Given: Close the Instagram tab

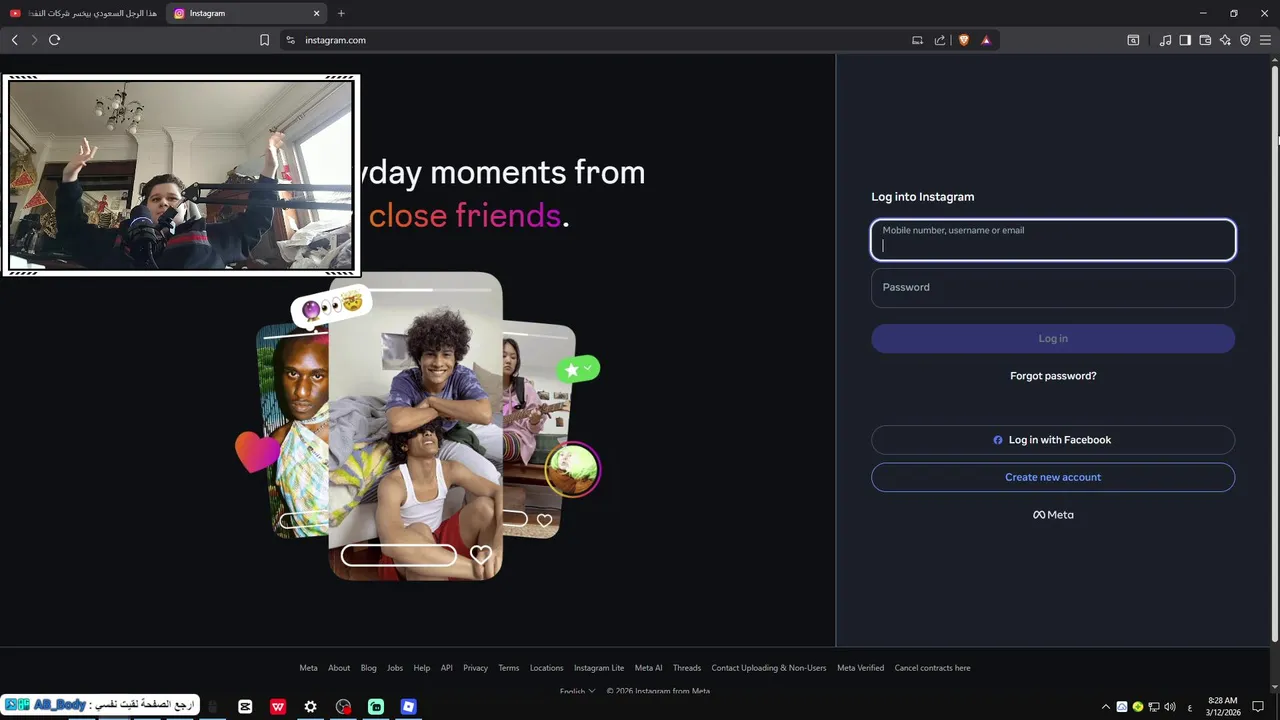Looking at the screenshot, I should [x=317, y=13].
